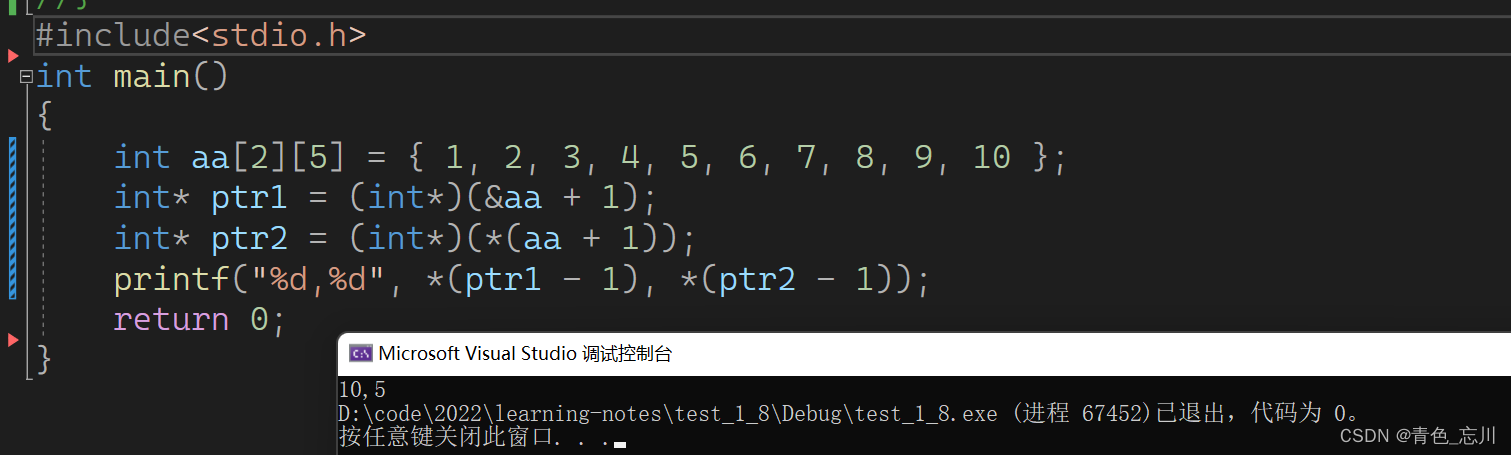1511x455 pixels.
Task: Collapse the main function outline toggle
Action: 26,77
